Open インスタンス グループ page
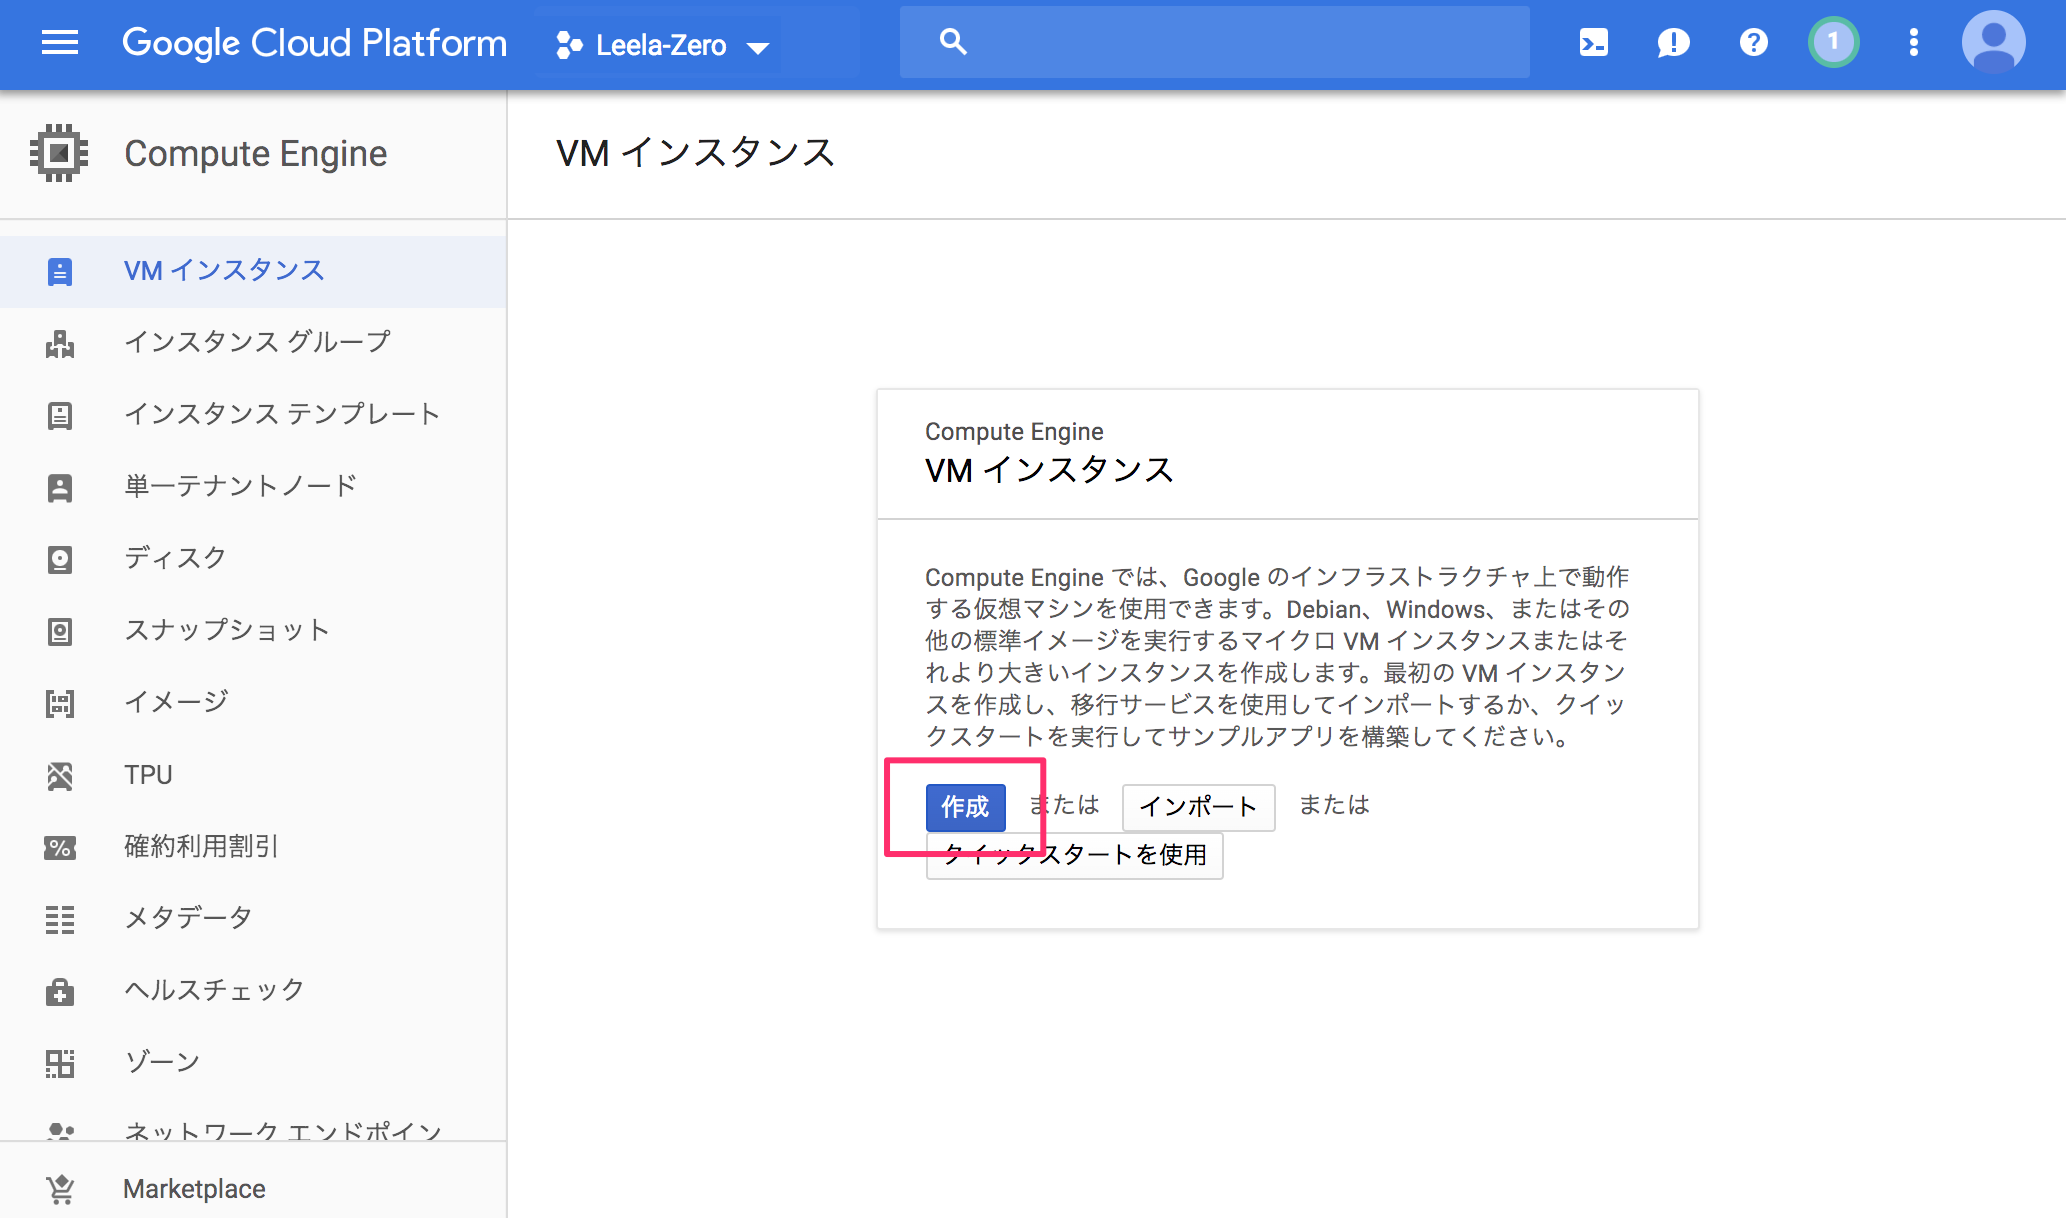This screenshot has width=2066, height=1218. [x=253, y=343]
